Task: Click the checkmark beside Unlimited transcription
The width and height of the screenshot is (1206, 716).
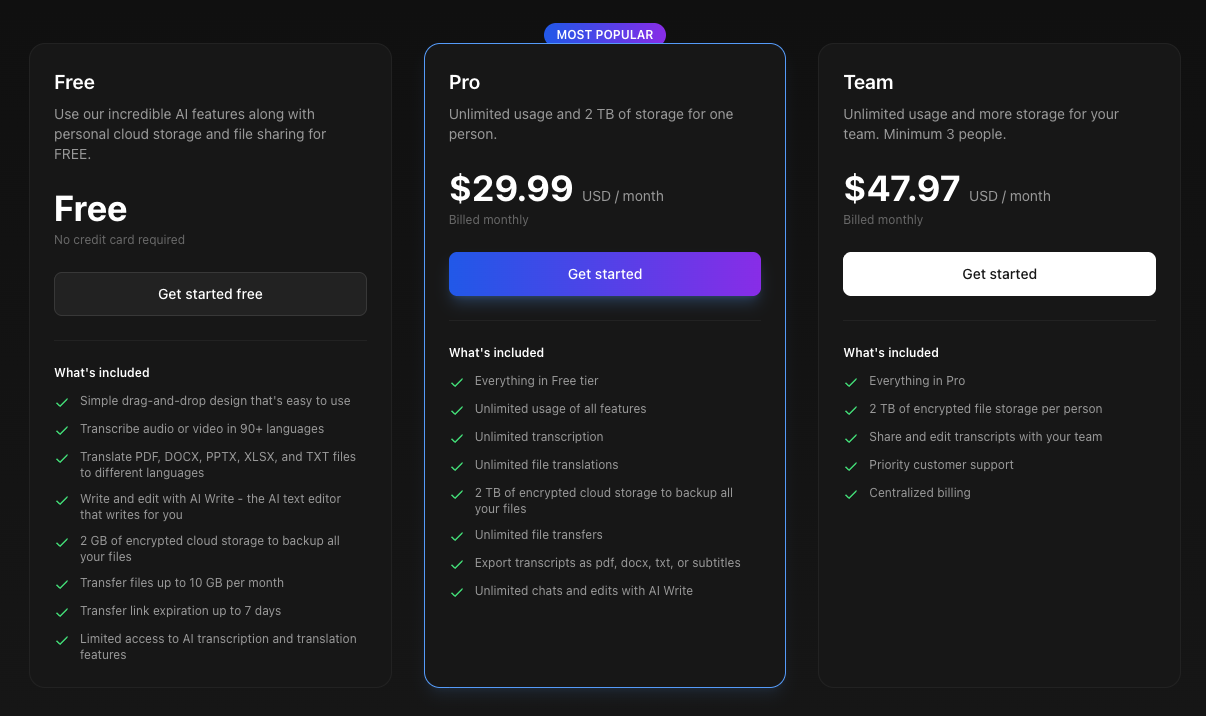Action: click(x=457, y=437)
